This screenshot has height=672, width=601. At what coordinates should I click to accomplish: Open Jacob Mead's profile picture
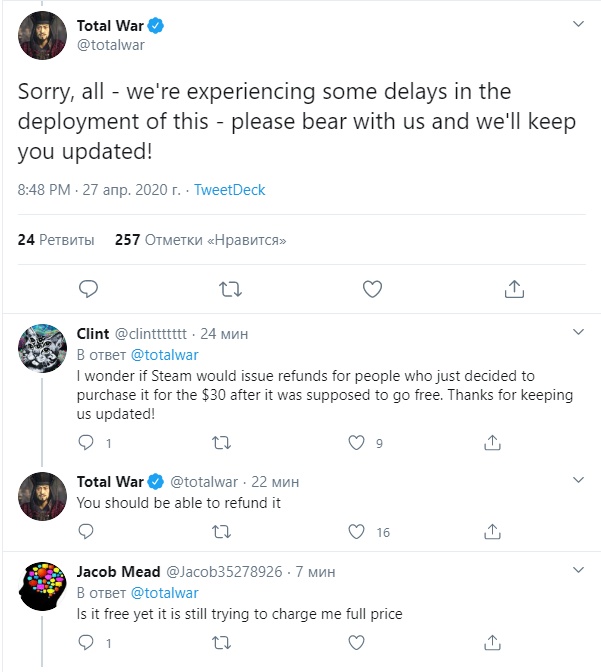[x=43, y=587]
